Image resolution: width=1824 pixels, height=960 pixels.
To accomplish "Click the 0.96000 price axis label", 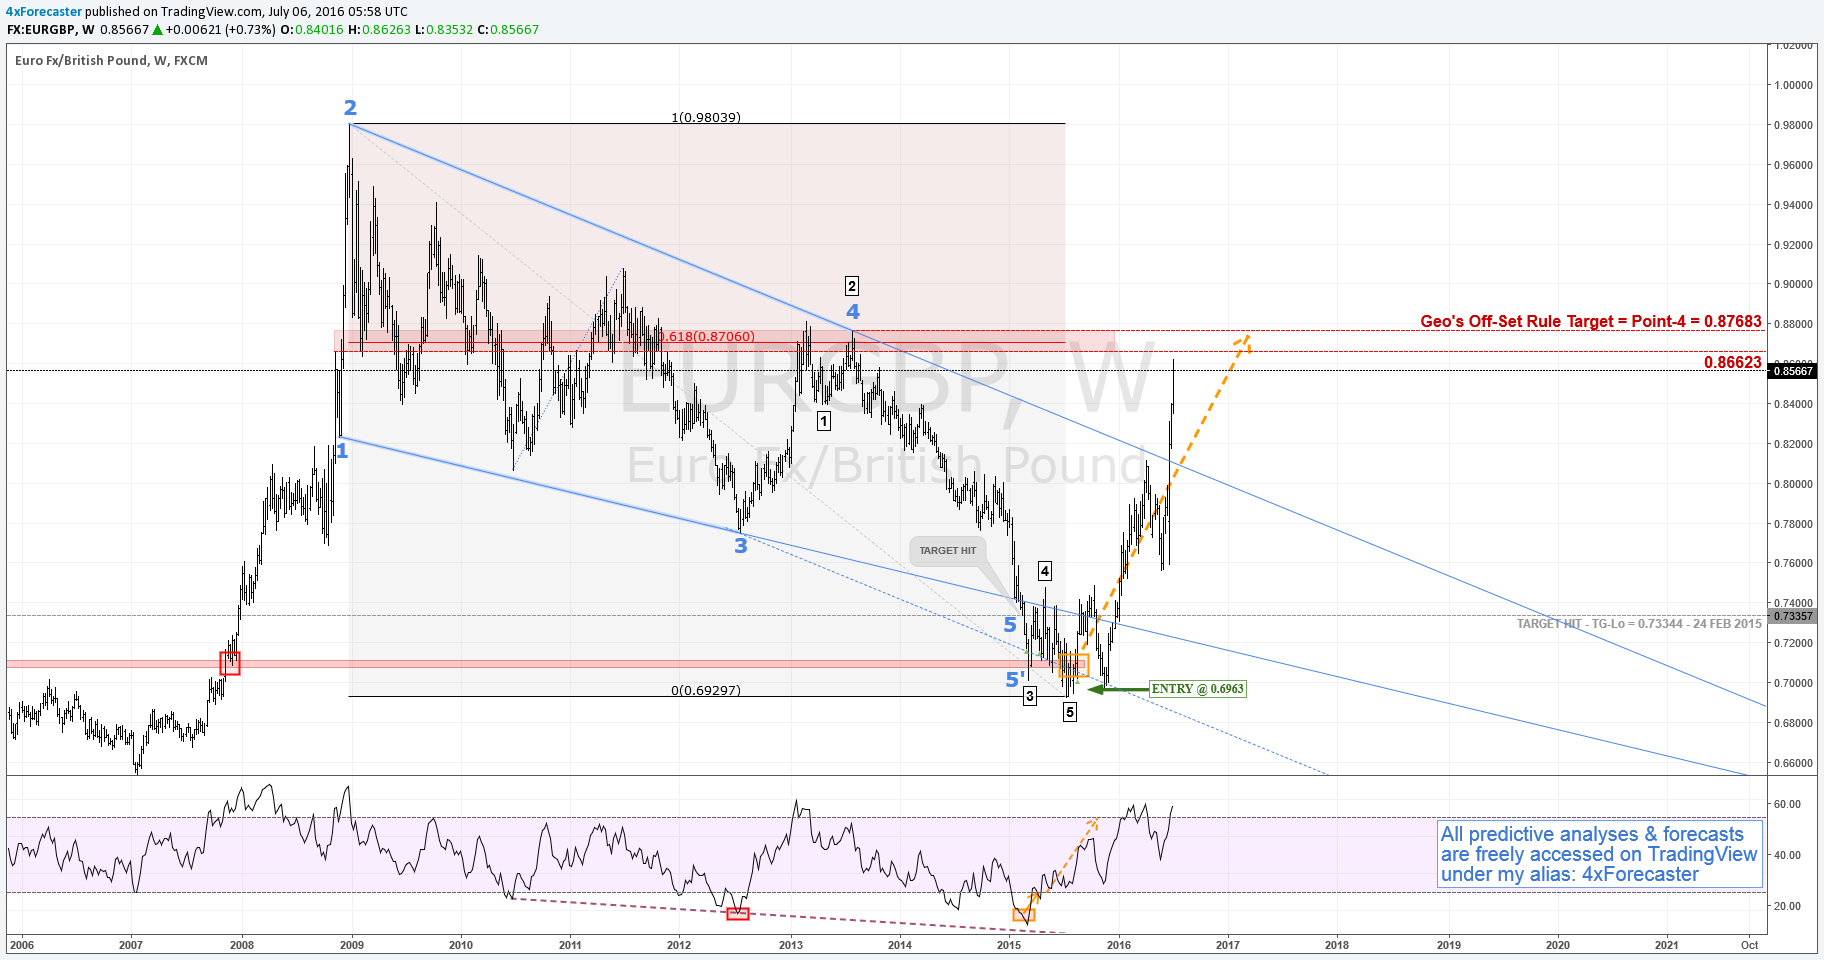I will coord(1793,165).
